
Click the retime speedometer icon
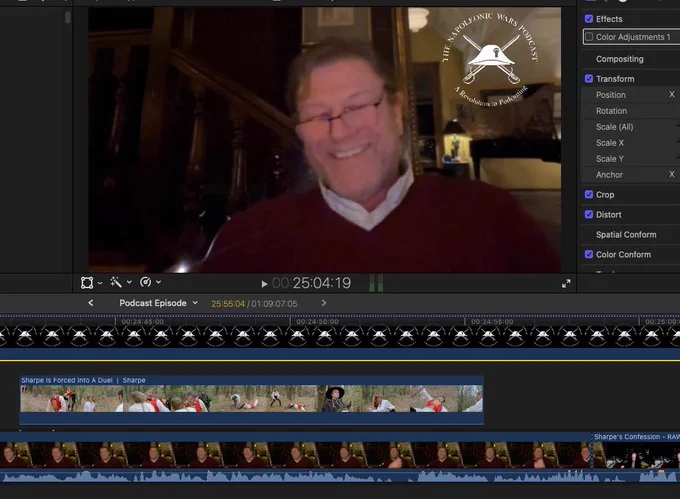145,282
